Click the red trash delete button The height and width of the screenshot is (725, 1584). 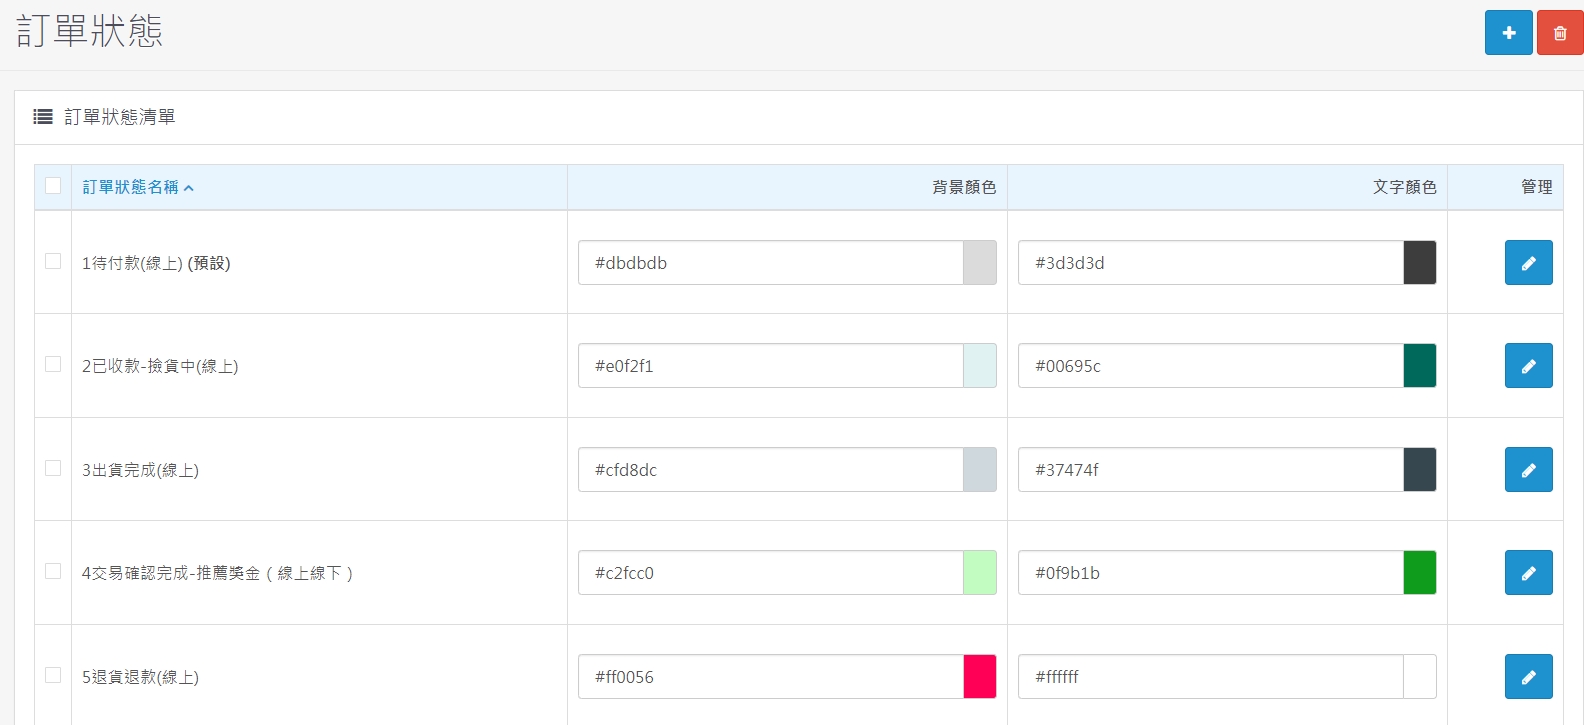click(1560, 33)
